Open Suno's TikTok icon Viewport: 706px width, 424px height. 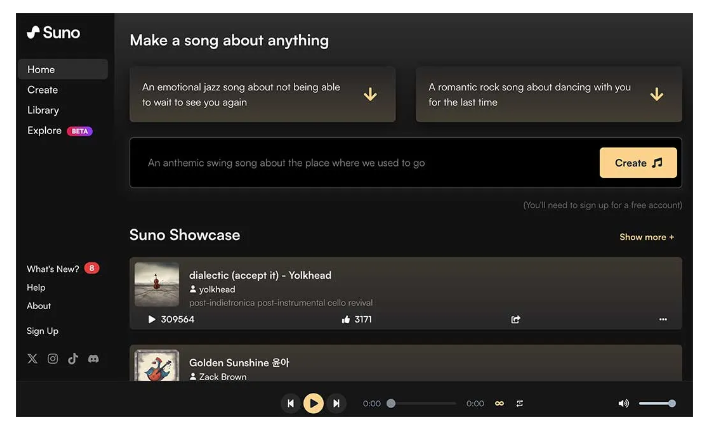(x=73, y=359)
